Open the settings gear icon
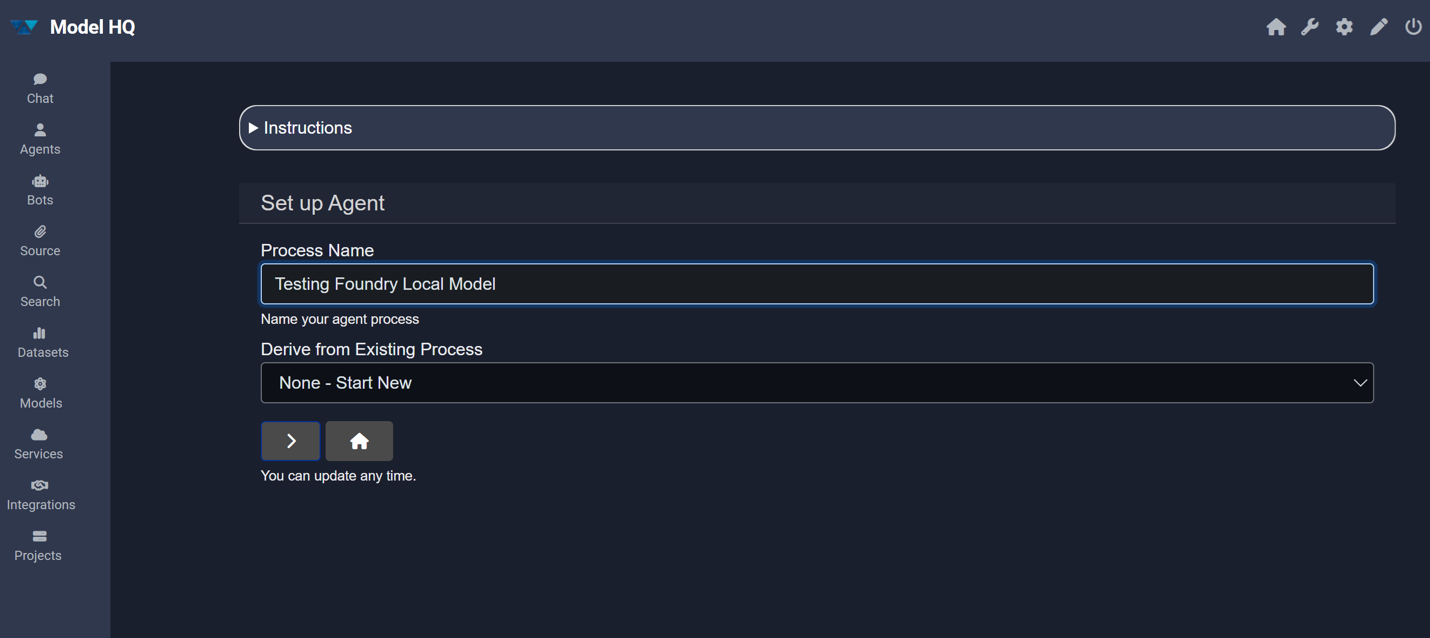This screenshot has height=638, width=1430. 1344,27
